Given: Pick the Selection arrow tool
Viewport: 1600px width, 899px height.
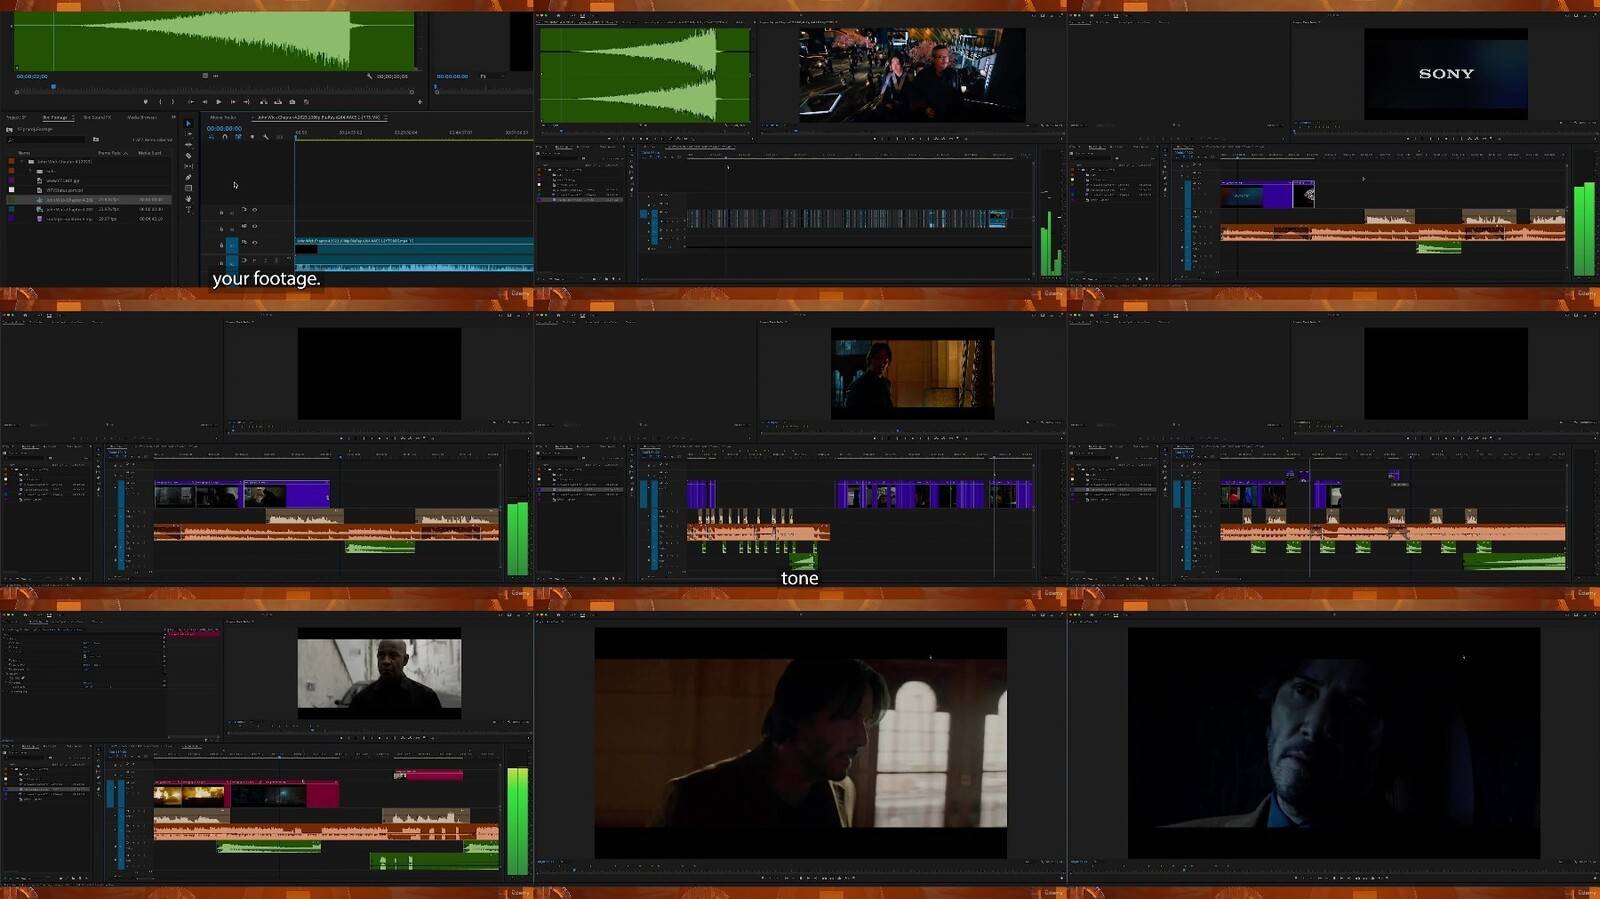Looking at the screenshot, I should tap(188, 124).
